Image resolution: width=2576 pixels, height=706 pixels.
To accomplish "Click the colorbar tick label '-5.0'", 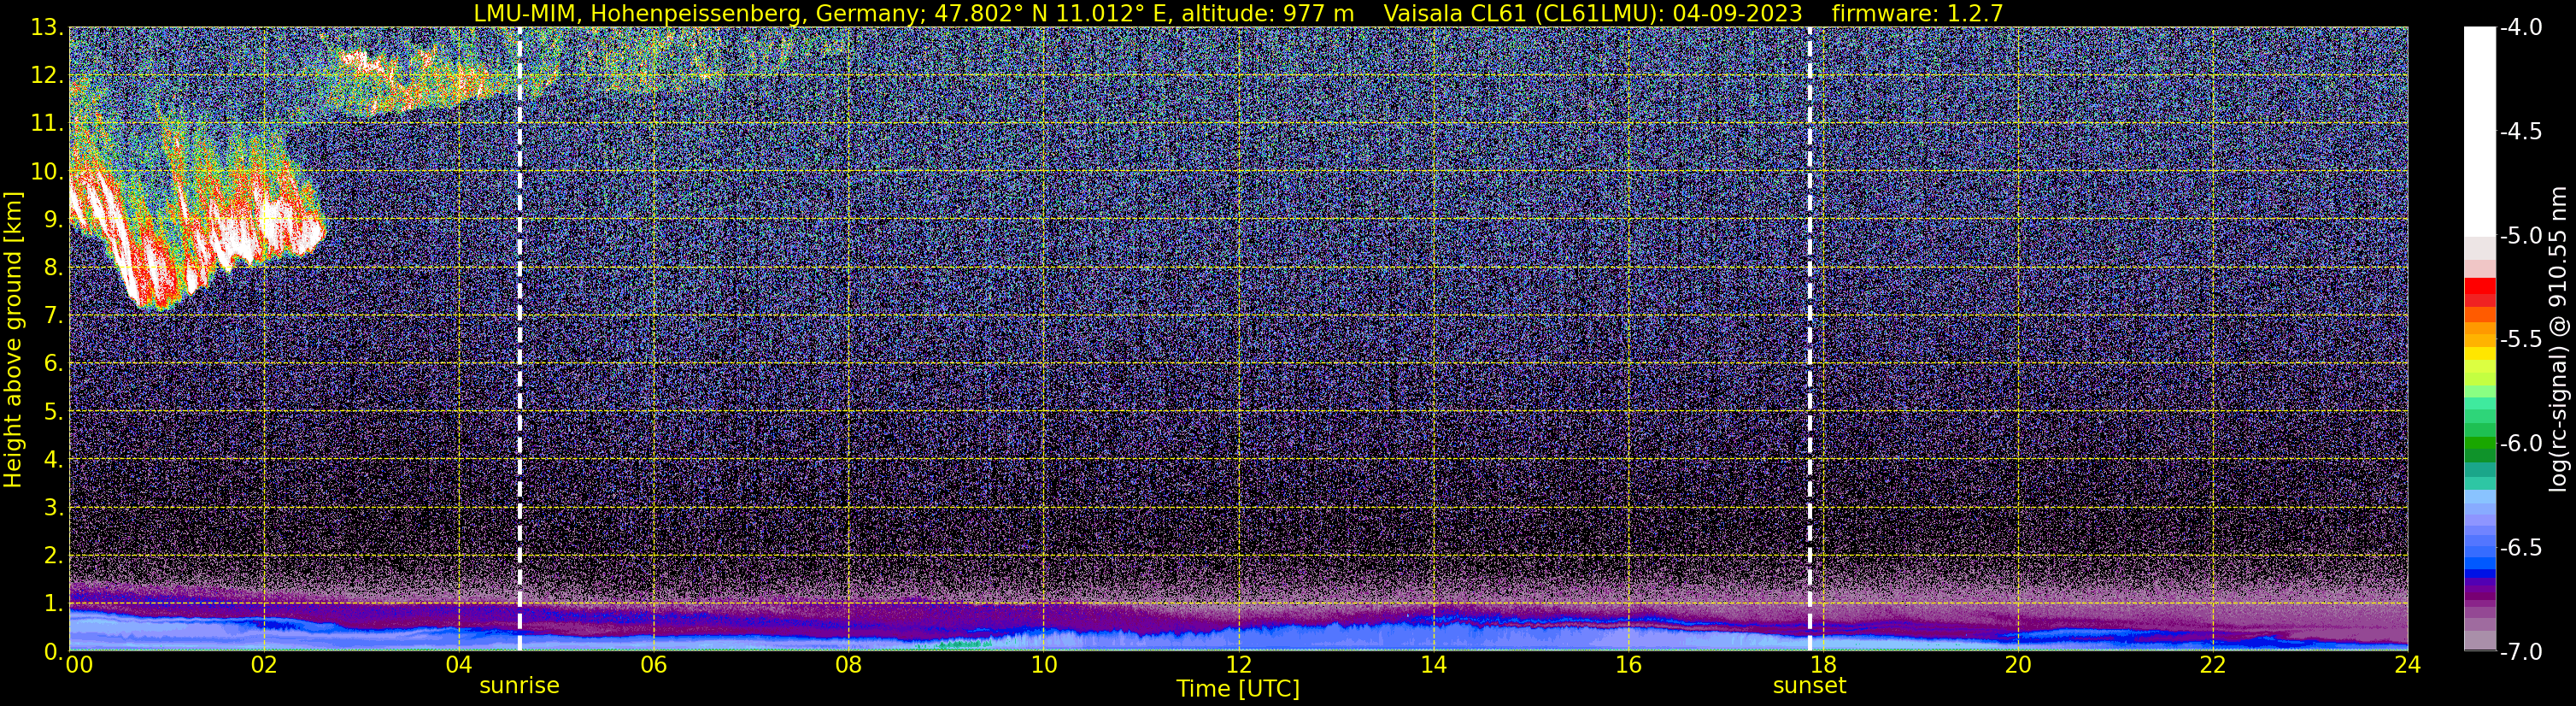I will point(2520,236).
